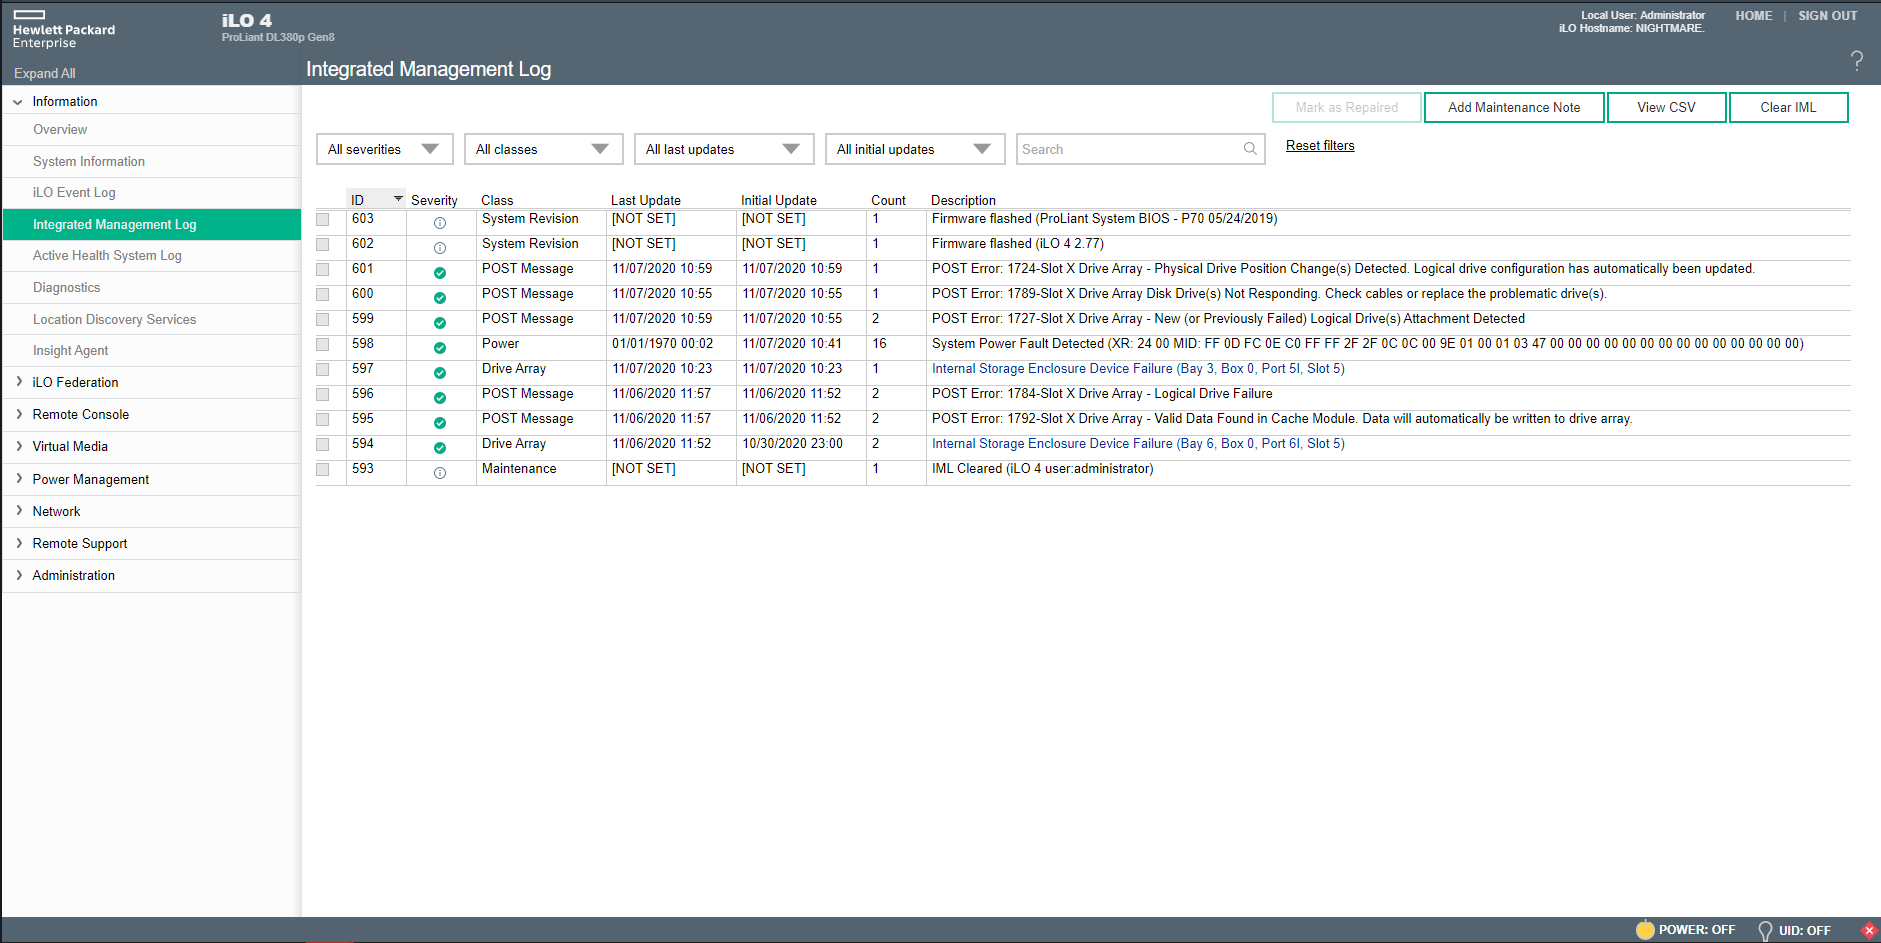Click the View CSV button

[x=1666, y=107]
